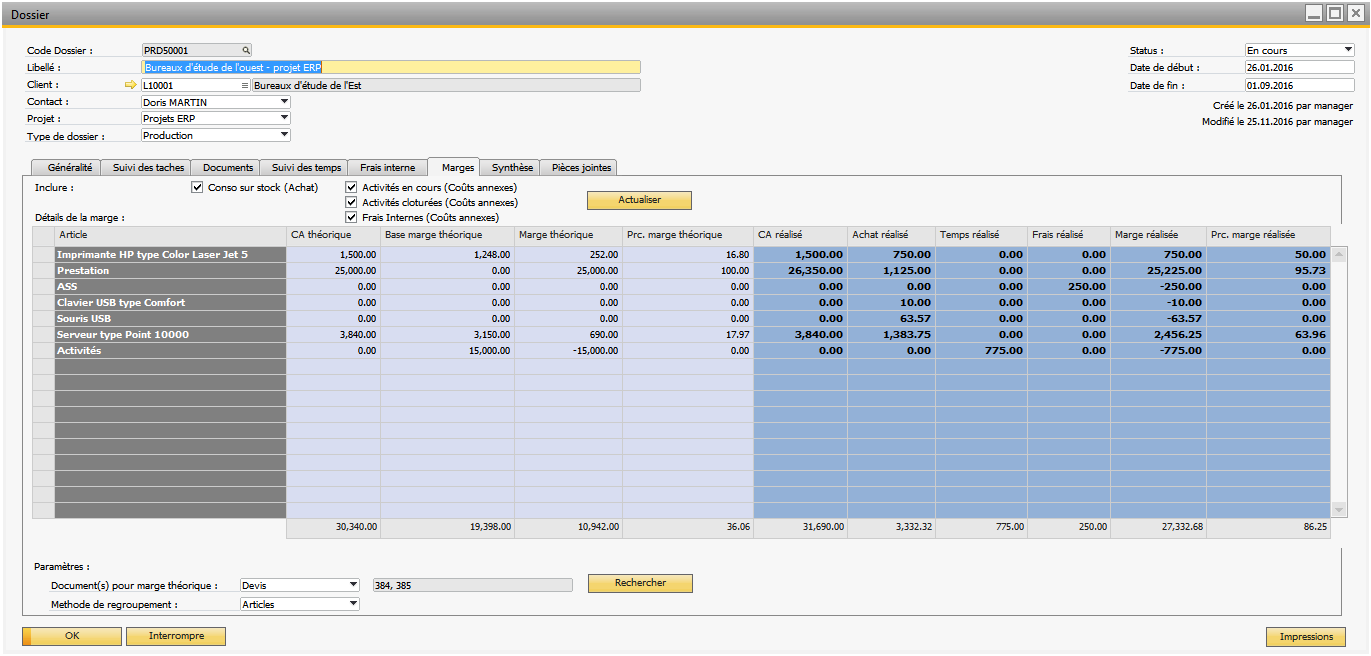The height and width of the screenshot is (656, 1371).
Task: Toggle Activités en cours checkbox
Action: click(x=351, y=187)
